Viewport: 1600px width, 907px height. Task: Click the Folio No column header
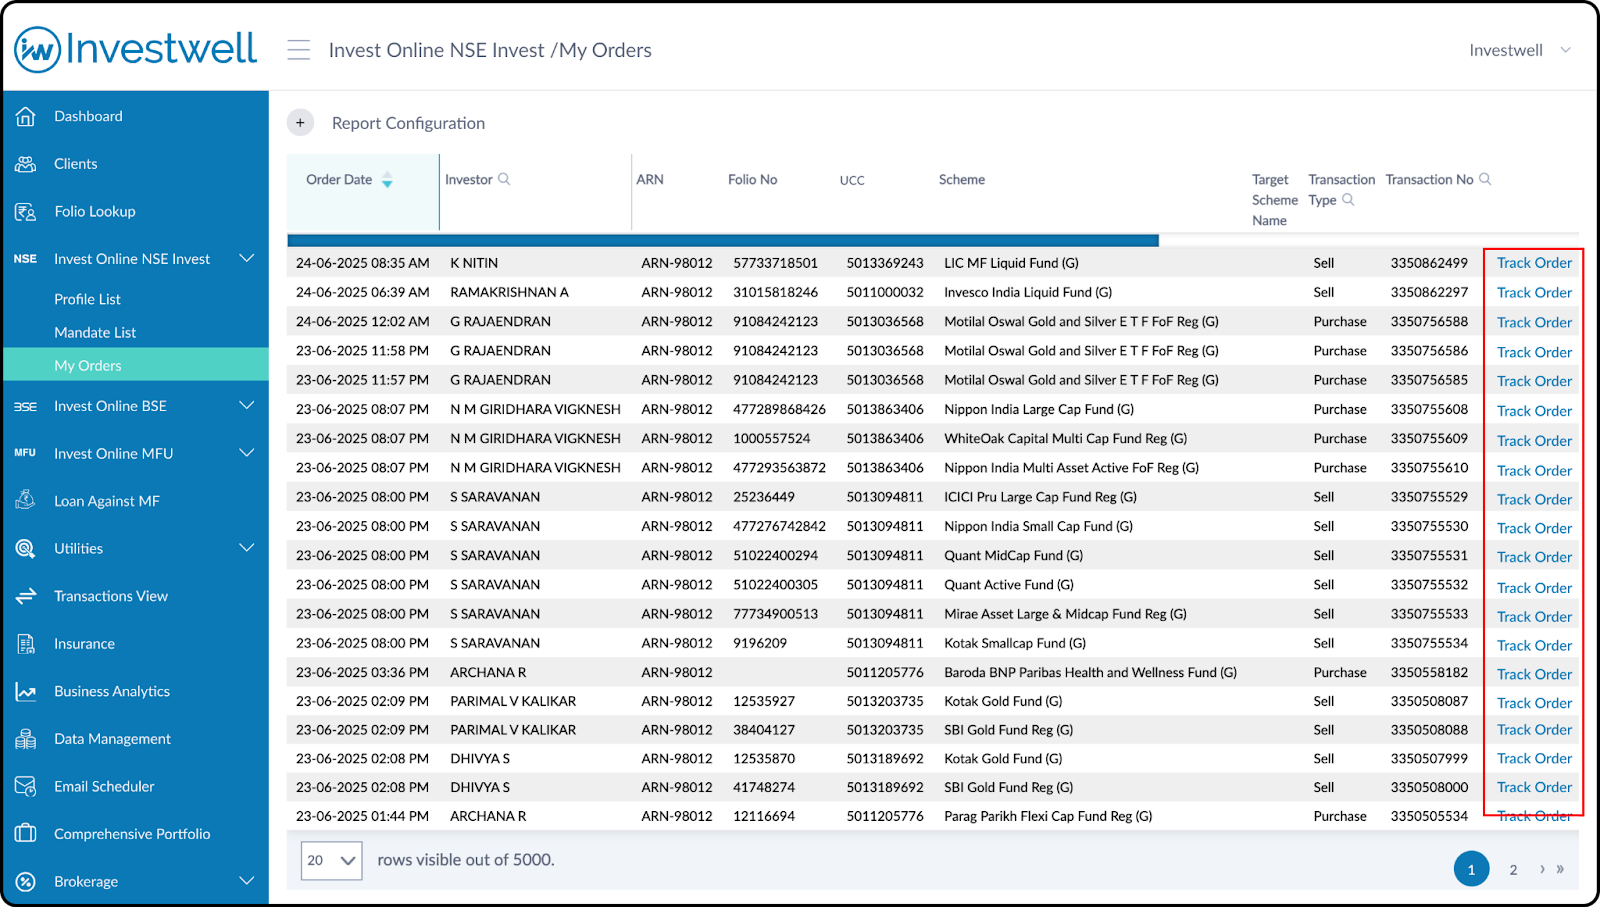pos(752,180)
